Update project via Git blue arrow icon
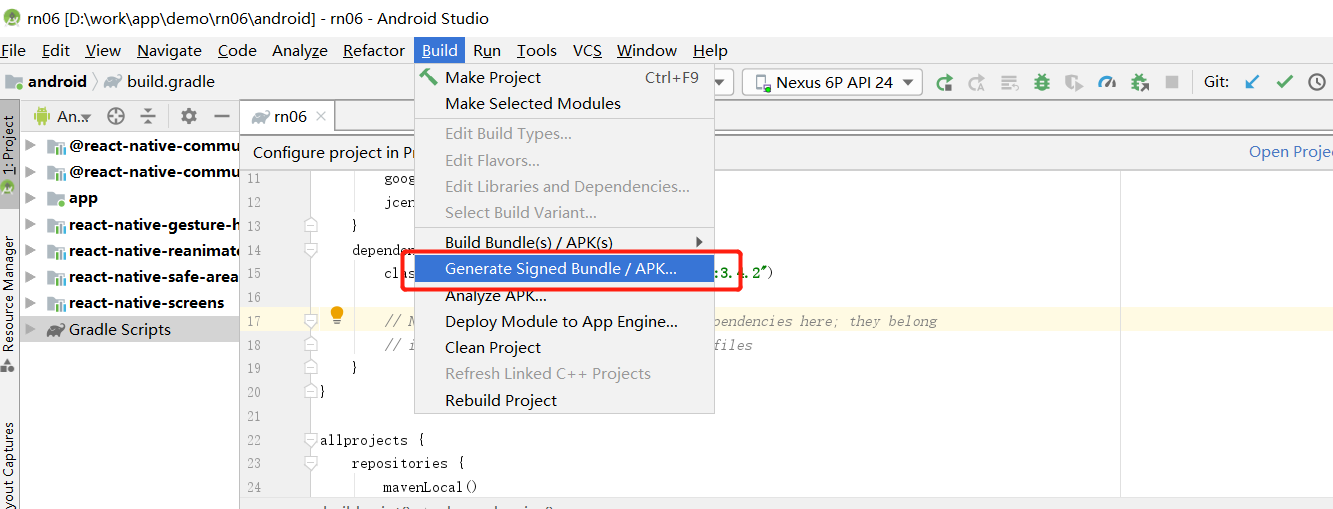Viewport: 1333px width, 509px height. point(1252,82)
